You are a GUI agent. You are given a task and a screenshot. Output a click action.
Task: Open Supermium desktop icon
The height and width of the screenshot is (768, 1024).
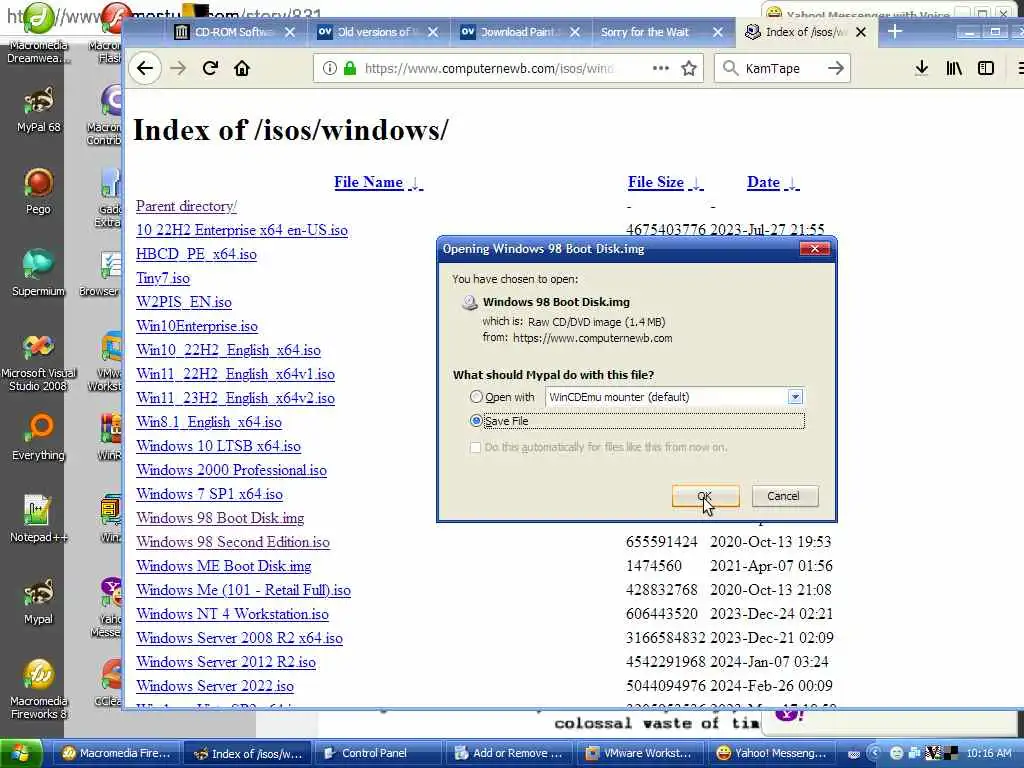39,274
